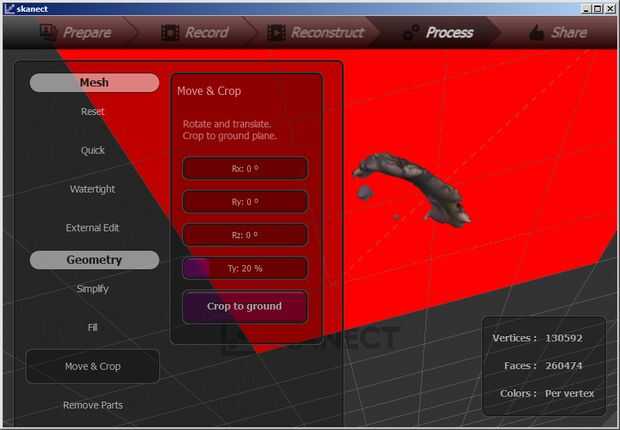Choose Reset in the Mesh section
620x430 pixels.
coord(93,112)
